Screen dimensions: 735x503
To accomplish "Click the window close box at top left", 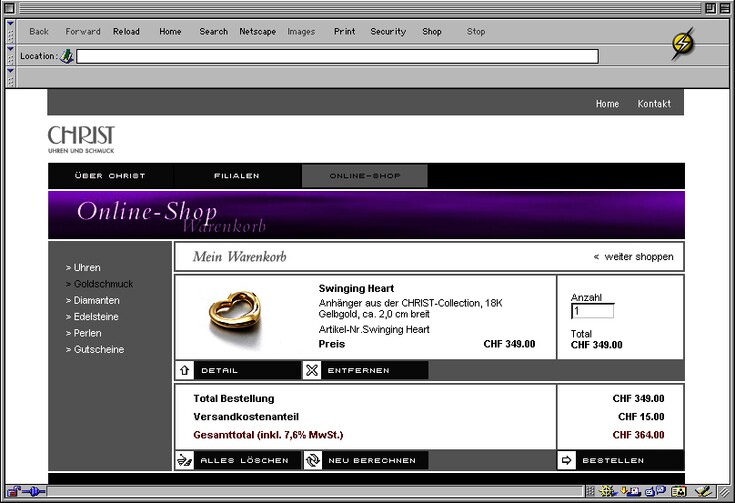I will tap(9, 8).
